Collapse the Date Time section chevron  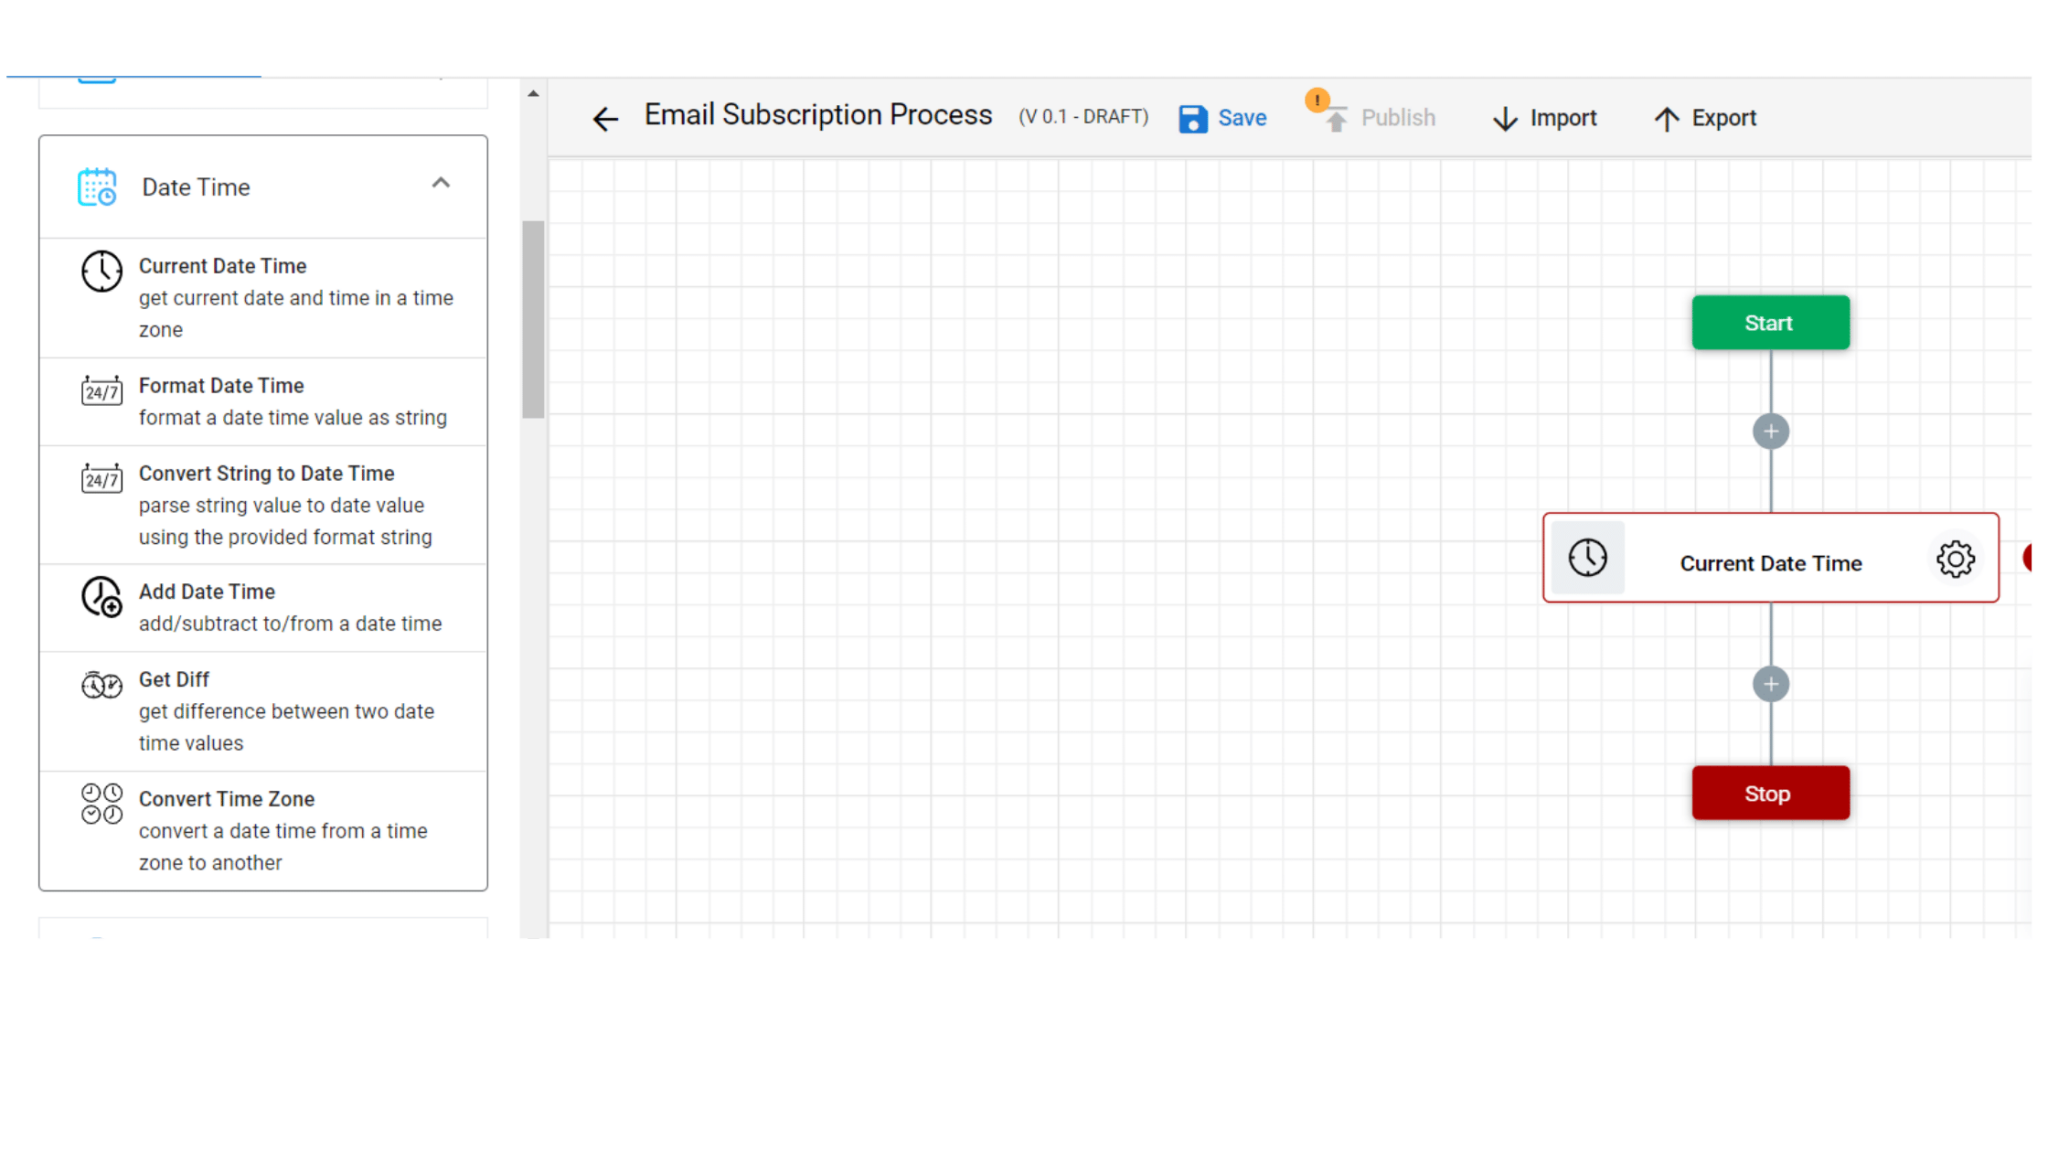441,183
